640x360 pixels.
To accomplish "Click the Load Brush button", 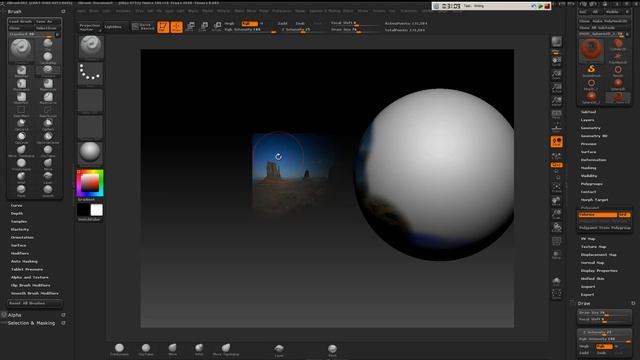I will (x=20, y=21).
